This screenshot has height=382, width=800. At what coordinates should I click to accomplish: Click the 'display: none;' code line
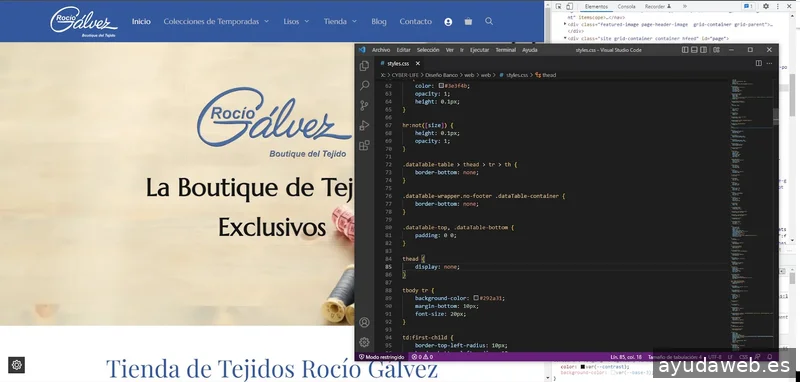[437, 267]
